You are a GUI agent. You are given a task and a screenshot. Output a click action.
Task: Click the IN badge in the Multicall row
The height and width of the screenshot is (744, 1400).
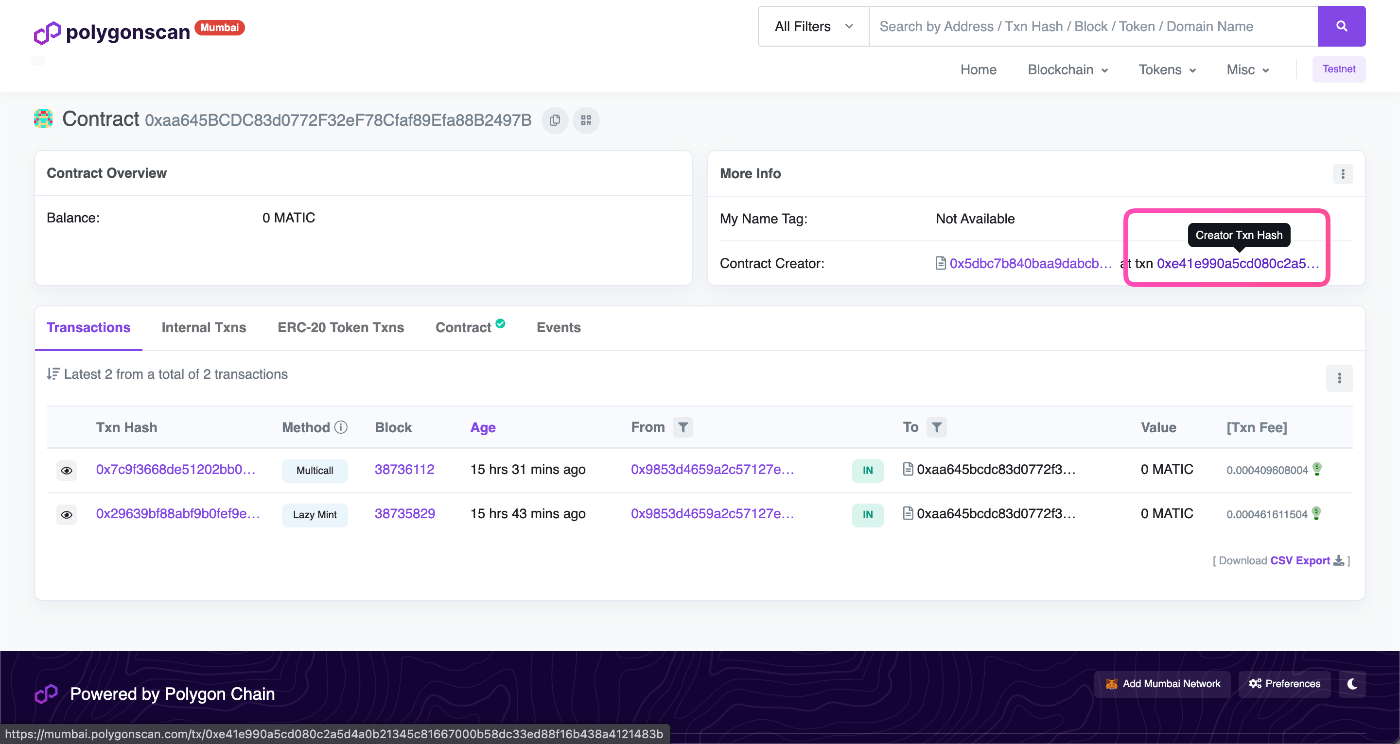point(868,470)
